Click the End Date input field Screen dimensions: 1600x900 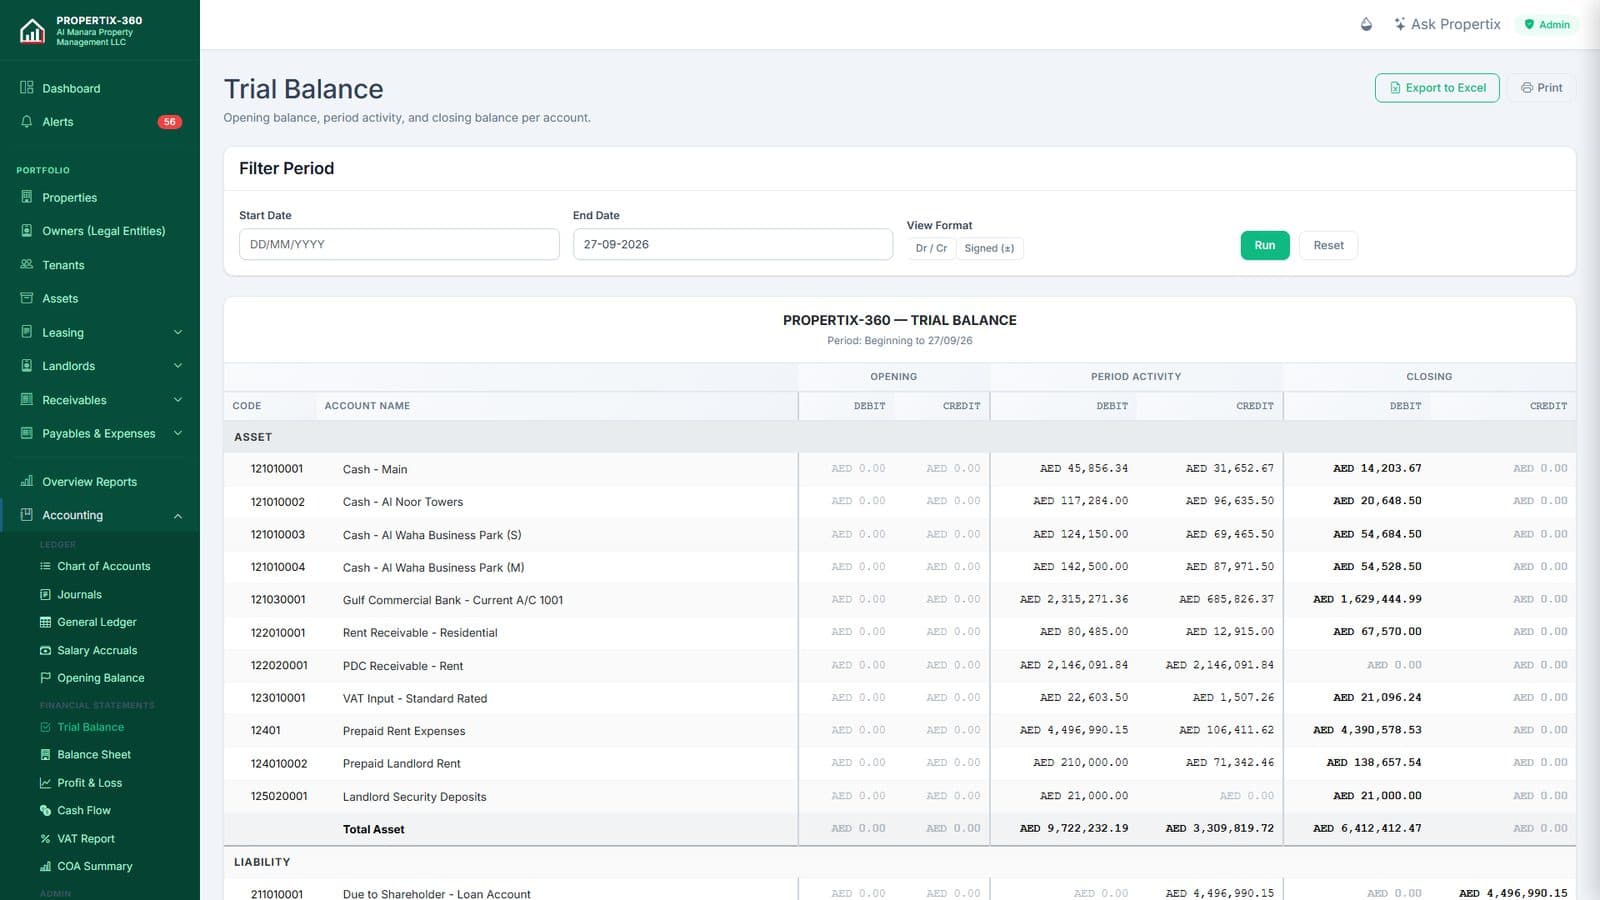coord(733,244)
